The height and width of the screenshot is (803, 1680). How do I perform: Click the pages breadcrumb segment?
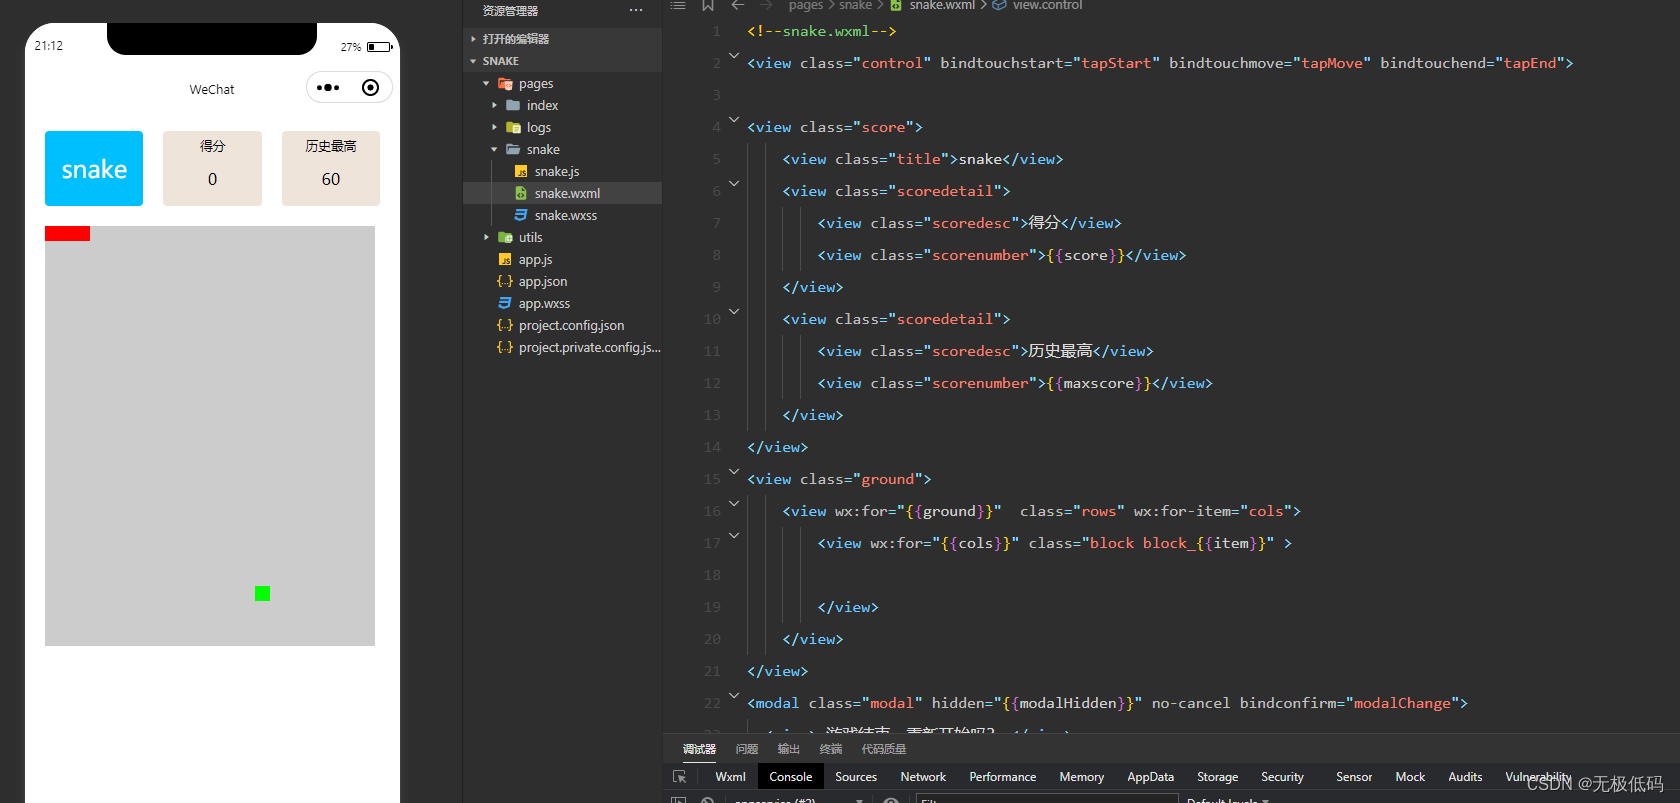[x=806, y=6]
